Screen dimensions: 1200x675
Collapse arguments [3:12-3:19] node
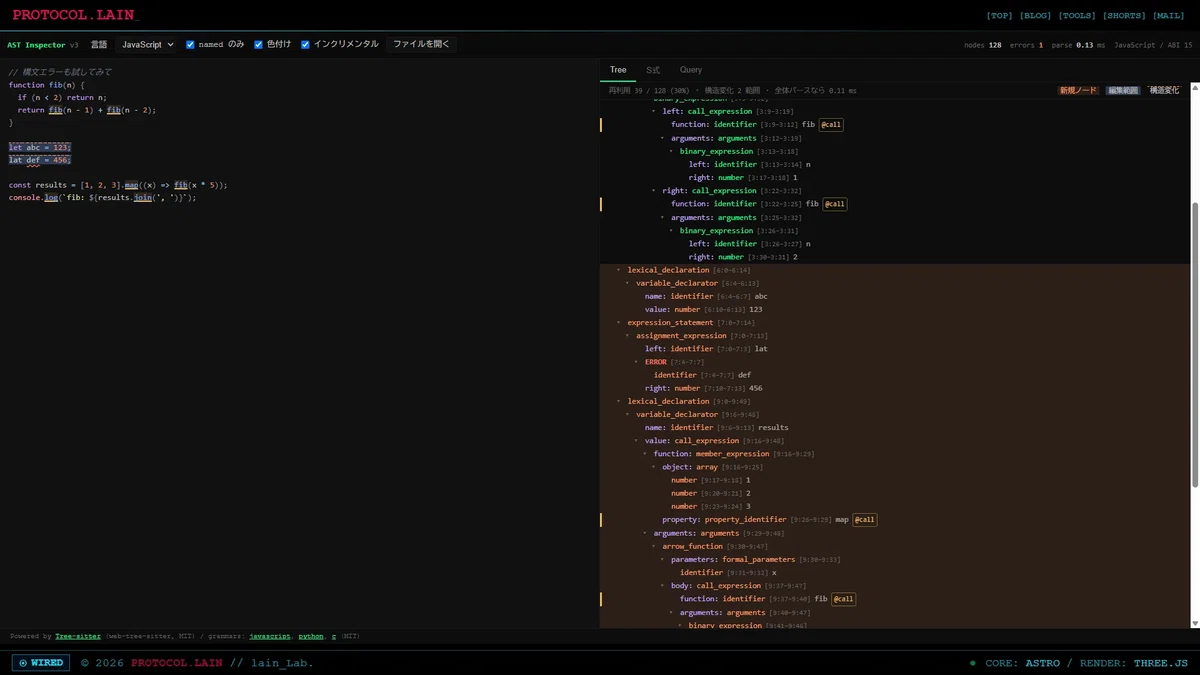point(663,138)
